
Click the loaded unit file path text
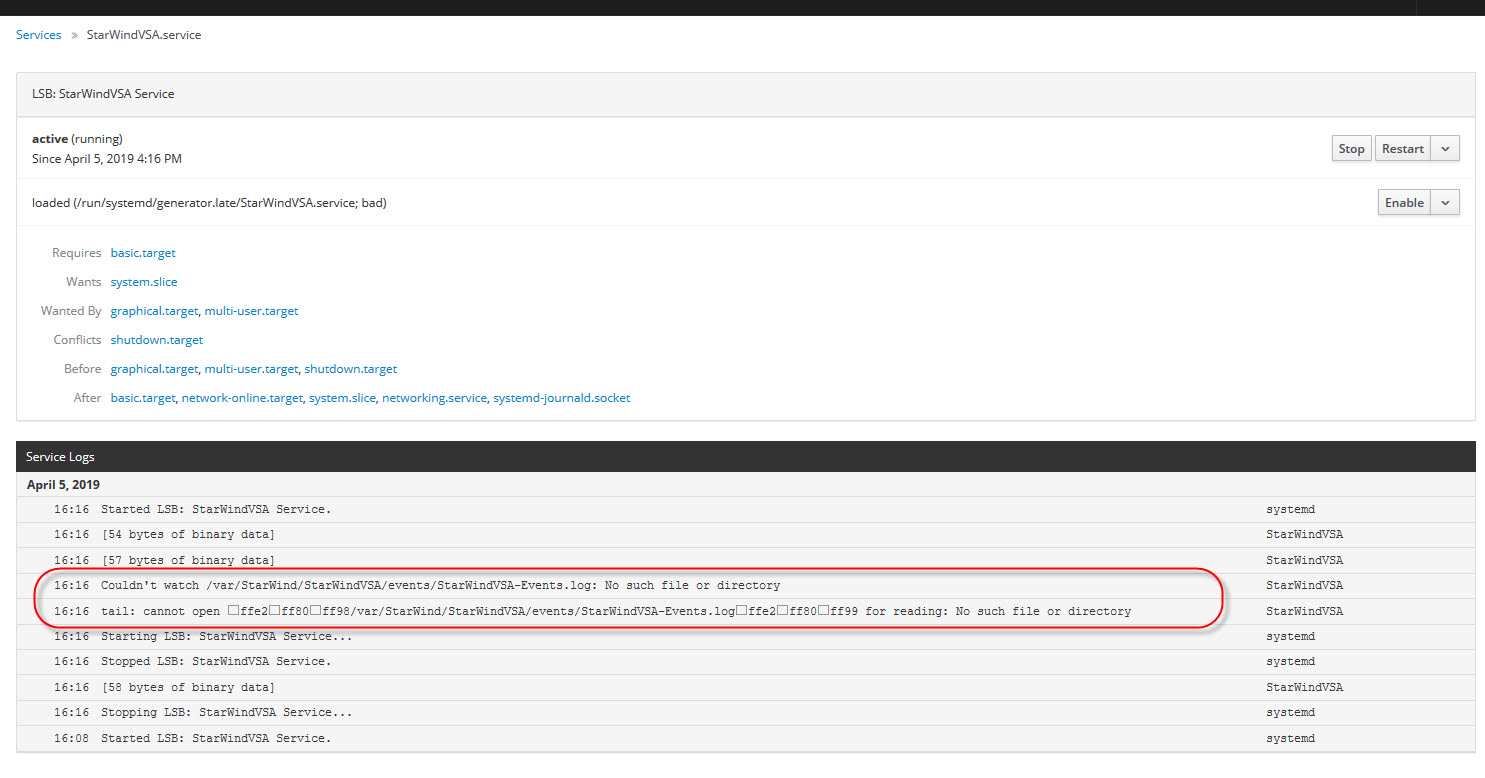coord(209,203)
